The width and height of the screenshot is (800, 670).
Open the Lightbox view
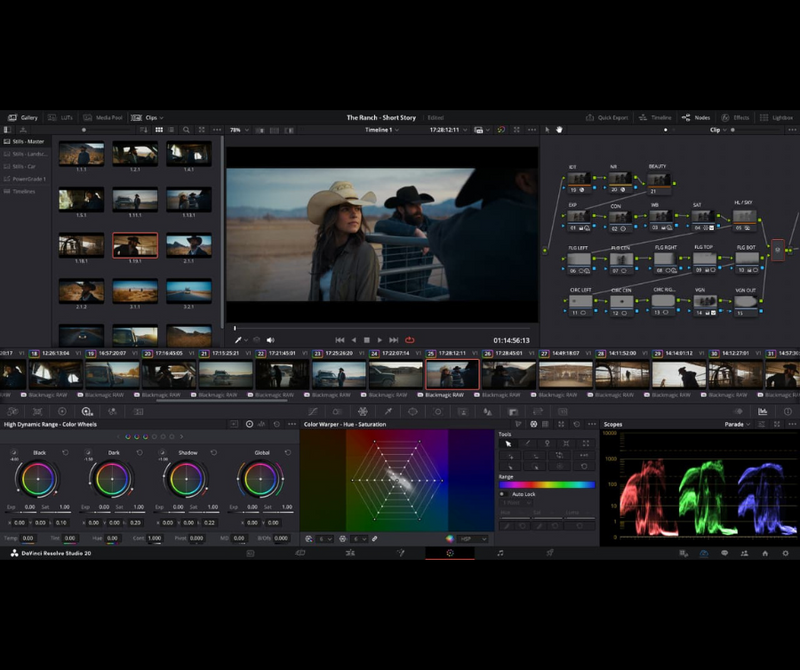click(x=777, y=117)
